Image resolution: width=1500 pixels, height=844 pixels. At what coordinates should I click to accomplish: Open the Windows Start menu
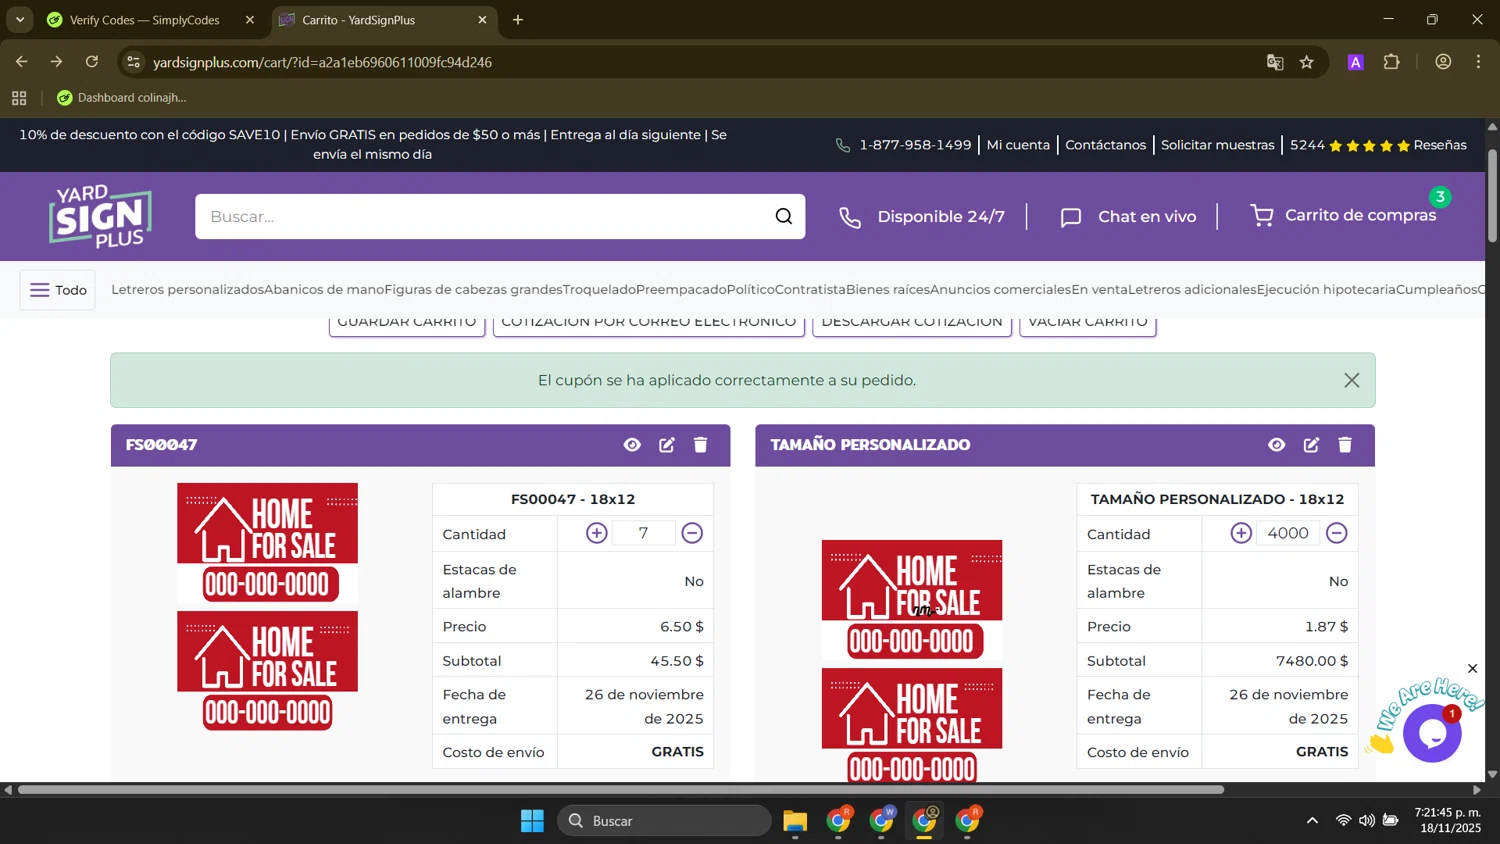coord(532,821)
